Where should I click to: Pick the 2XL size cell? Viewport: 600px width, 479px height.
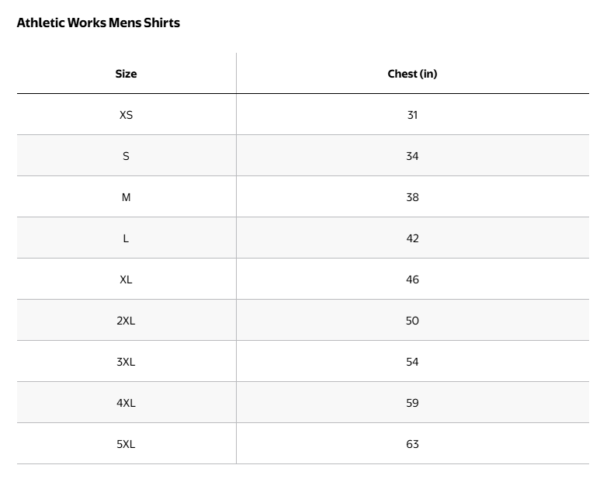[126, 320]
